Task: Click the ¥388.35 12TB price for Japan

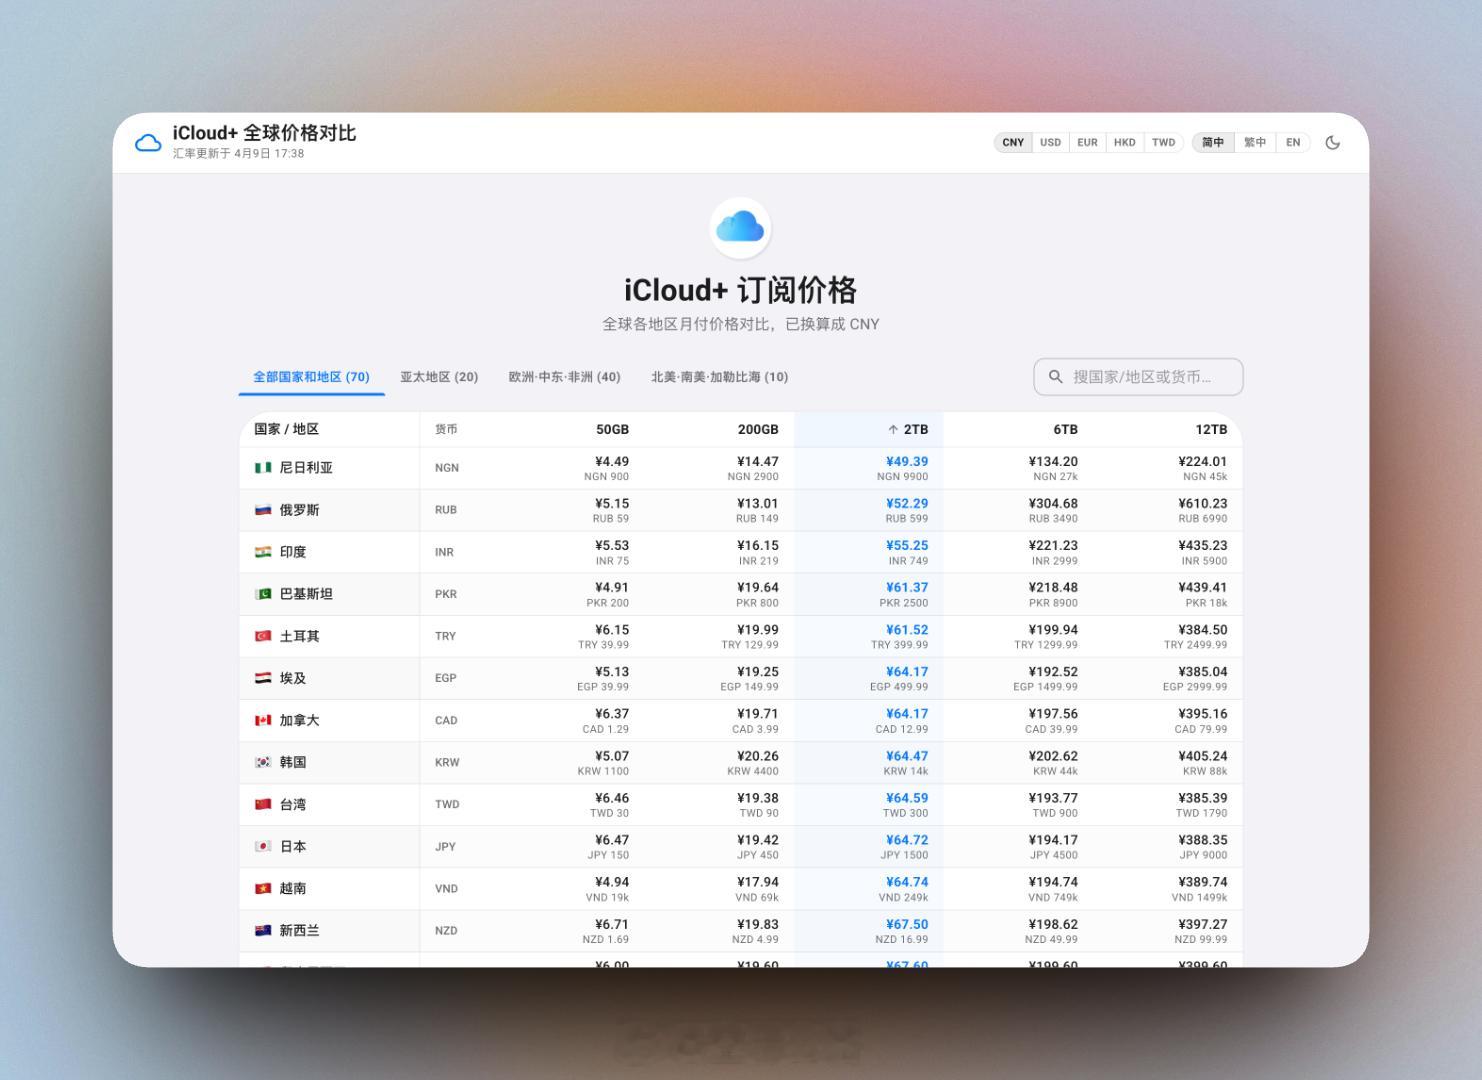Action: click(x=1202, y=839)
